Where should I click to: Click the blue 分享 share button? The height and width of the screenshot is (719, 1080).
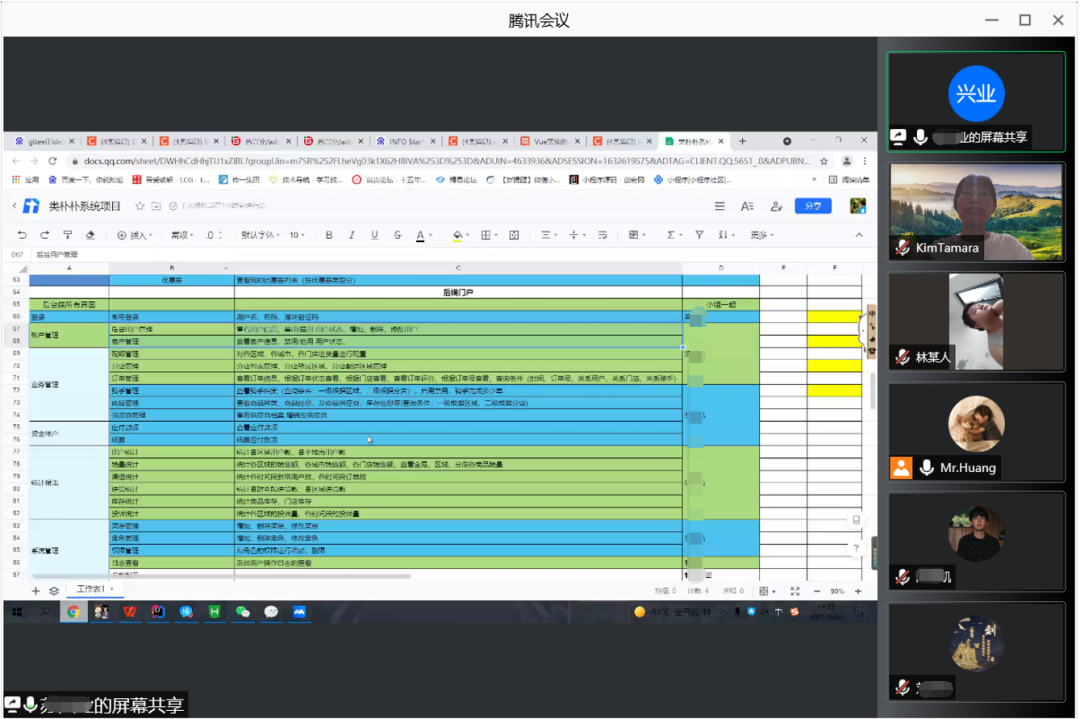813,206
